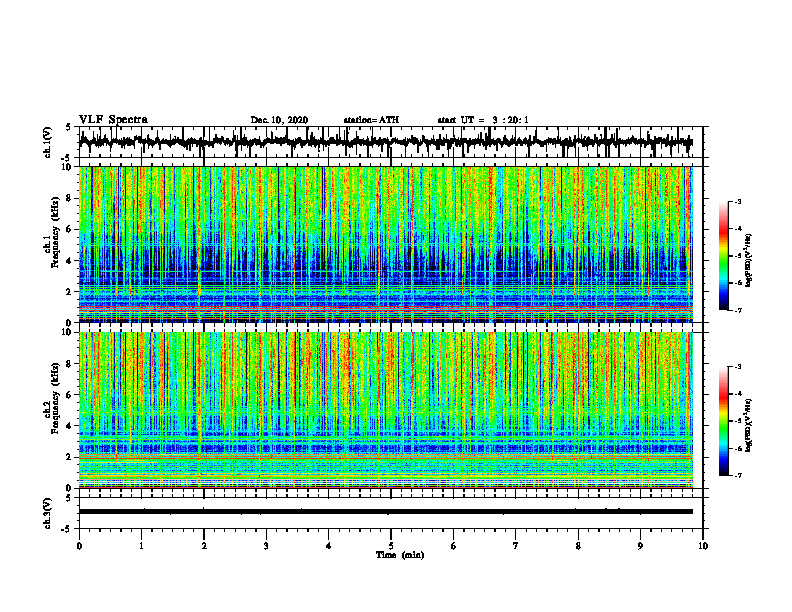792x612 pixels.
Task: Click time axis tick label "5"
Action: coord(391,546)
